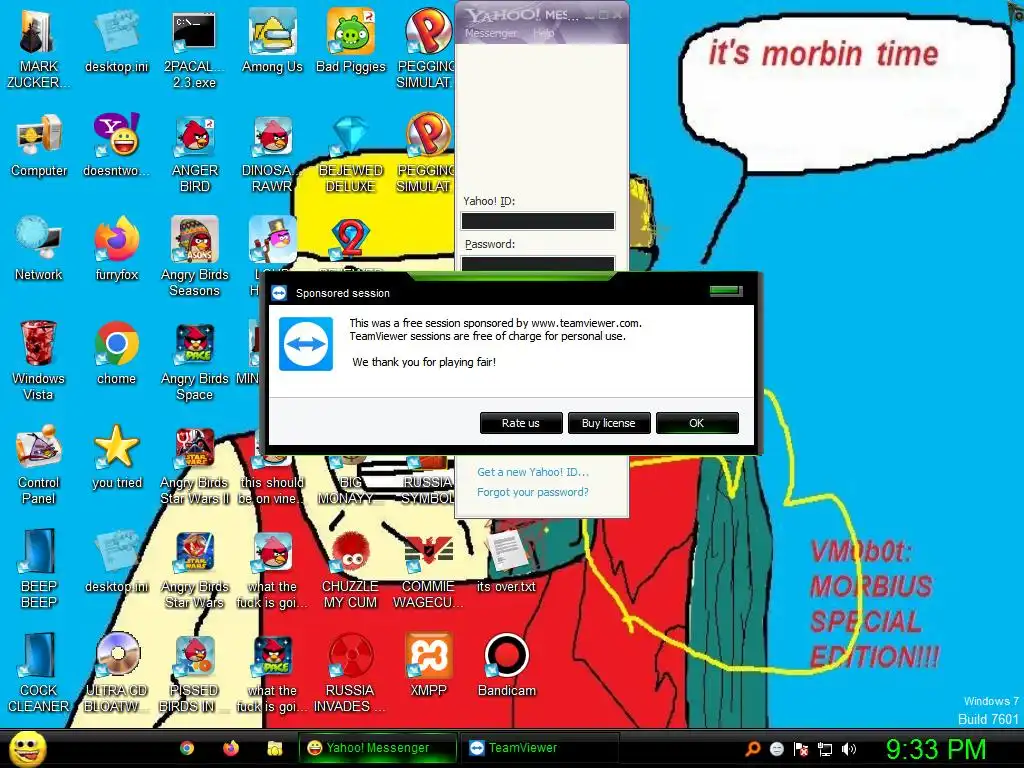Open the Messenger menu in Yahoo Messenger

[x=490, y=33]
